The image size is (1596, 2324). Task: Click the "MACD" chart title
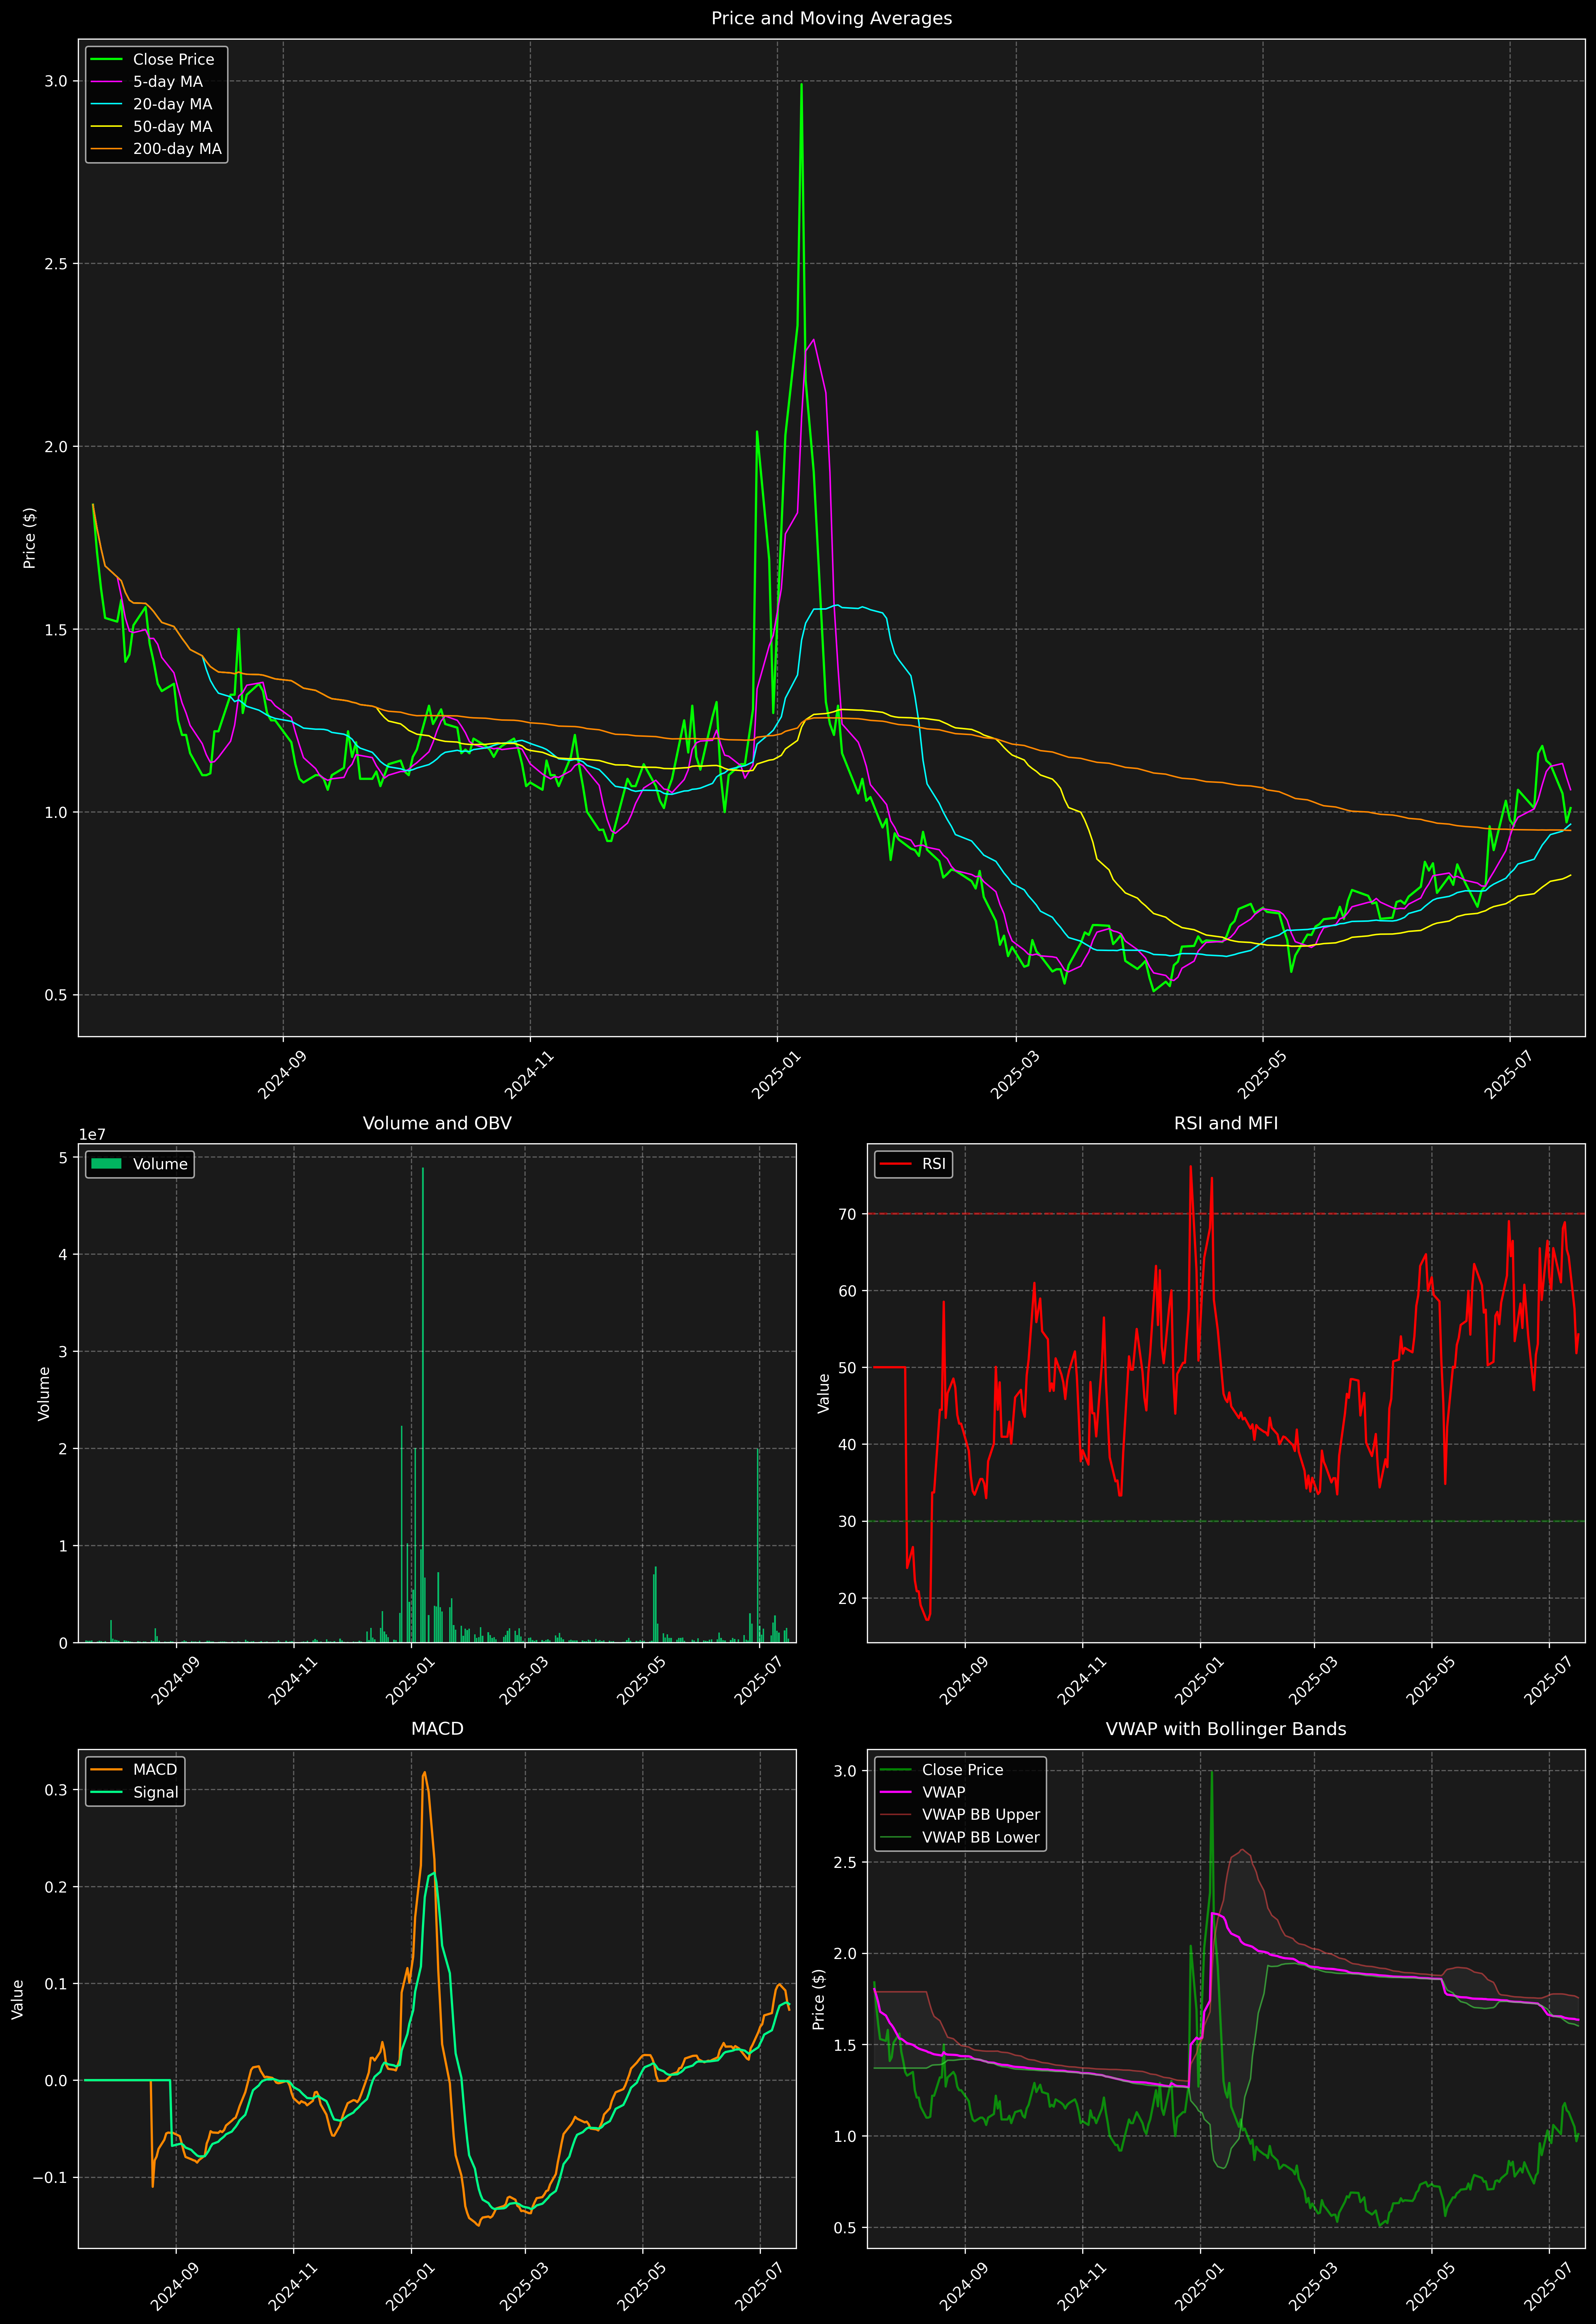click(x=437, y=1729)
